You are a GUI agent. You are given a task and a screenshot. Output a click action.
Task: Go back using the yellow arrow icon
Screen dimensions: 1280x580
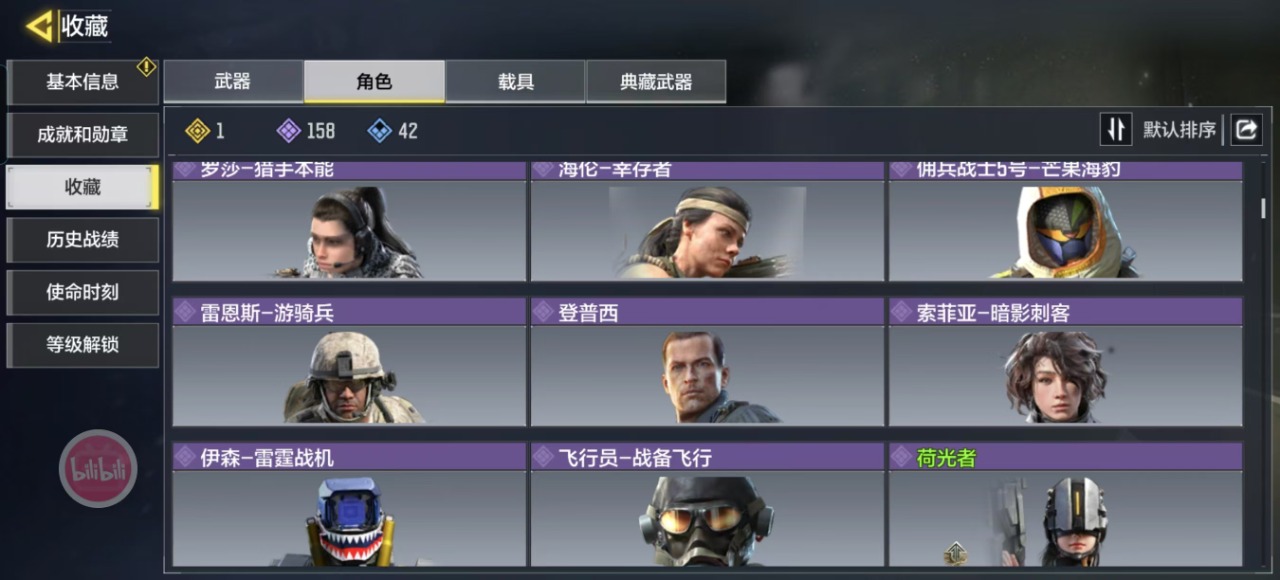39,26
